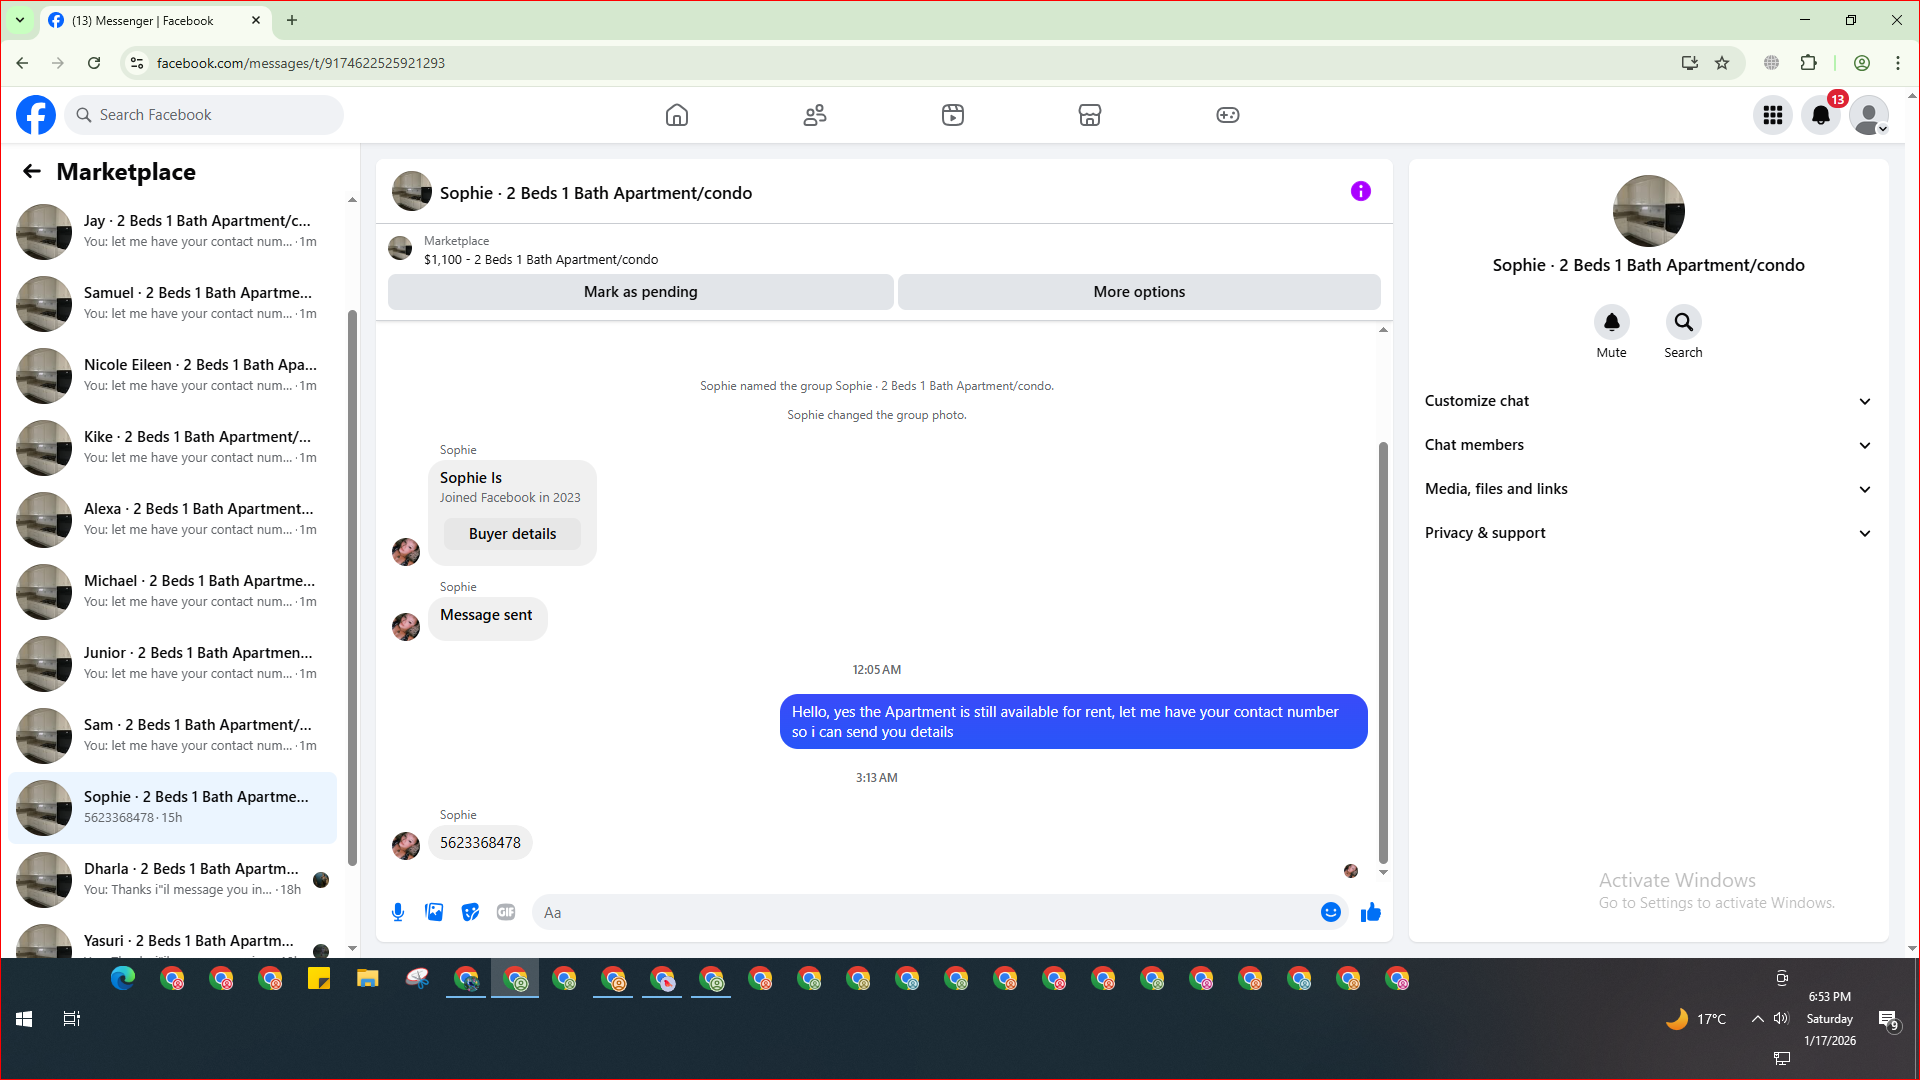Expand the Chat members section
The height and width of the screenshot is (1080, 1920).
pyautogui.click(x=1648, y=445)
